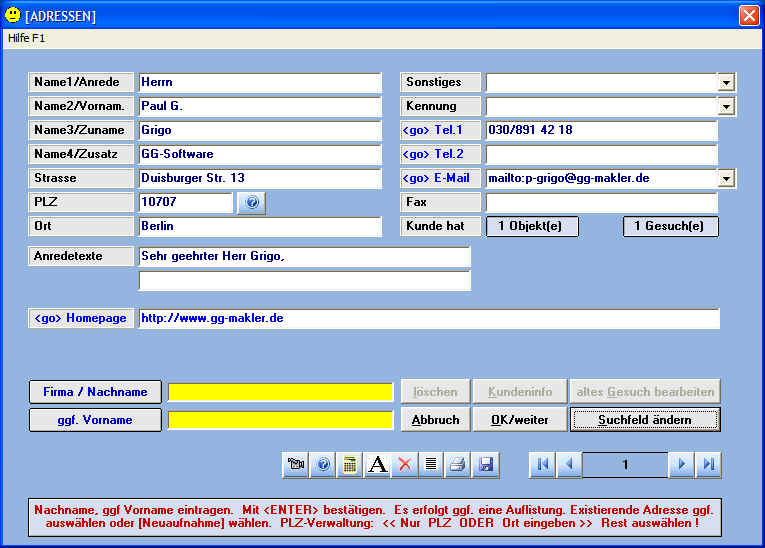Viewport: 765px width, 548px height.
Task: Click the Abbruch button
Action: coord(435,420)
